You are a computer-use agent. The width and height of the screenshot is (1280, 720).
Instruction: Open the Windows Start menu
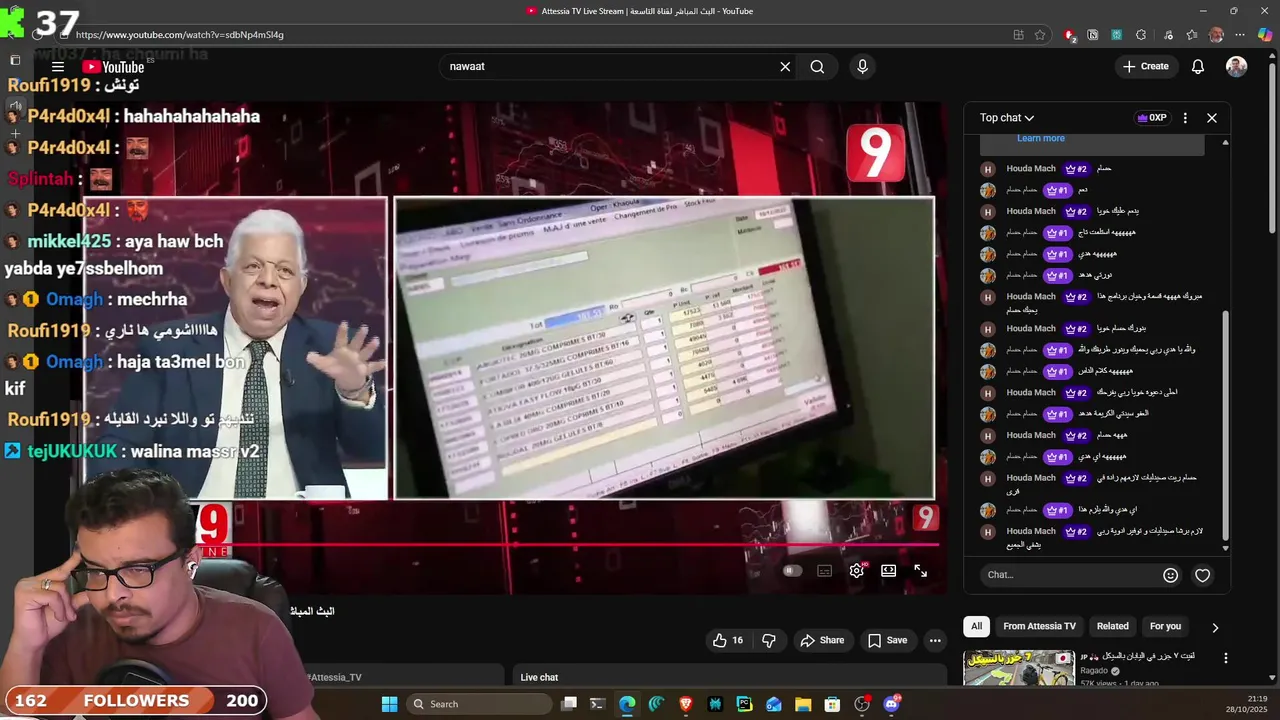pos(389,704)
